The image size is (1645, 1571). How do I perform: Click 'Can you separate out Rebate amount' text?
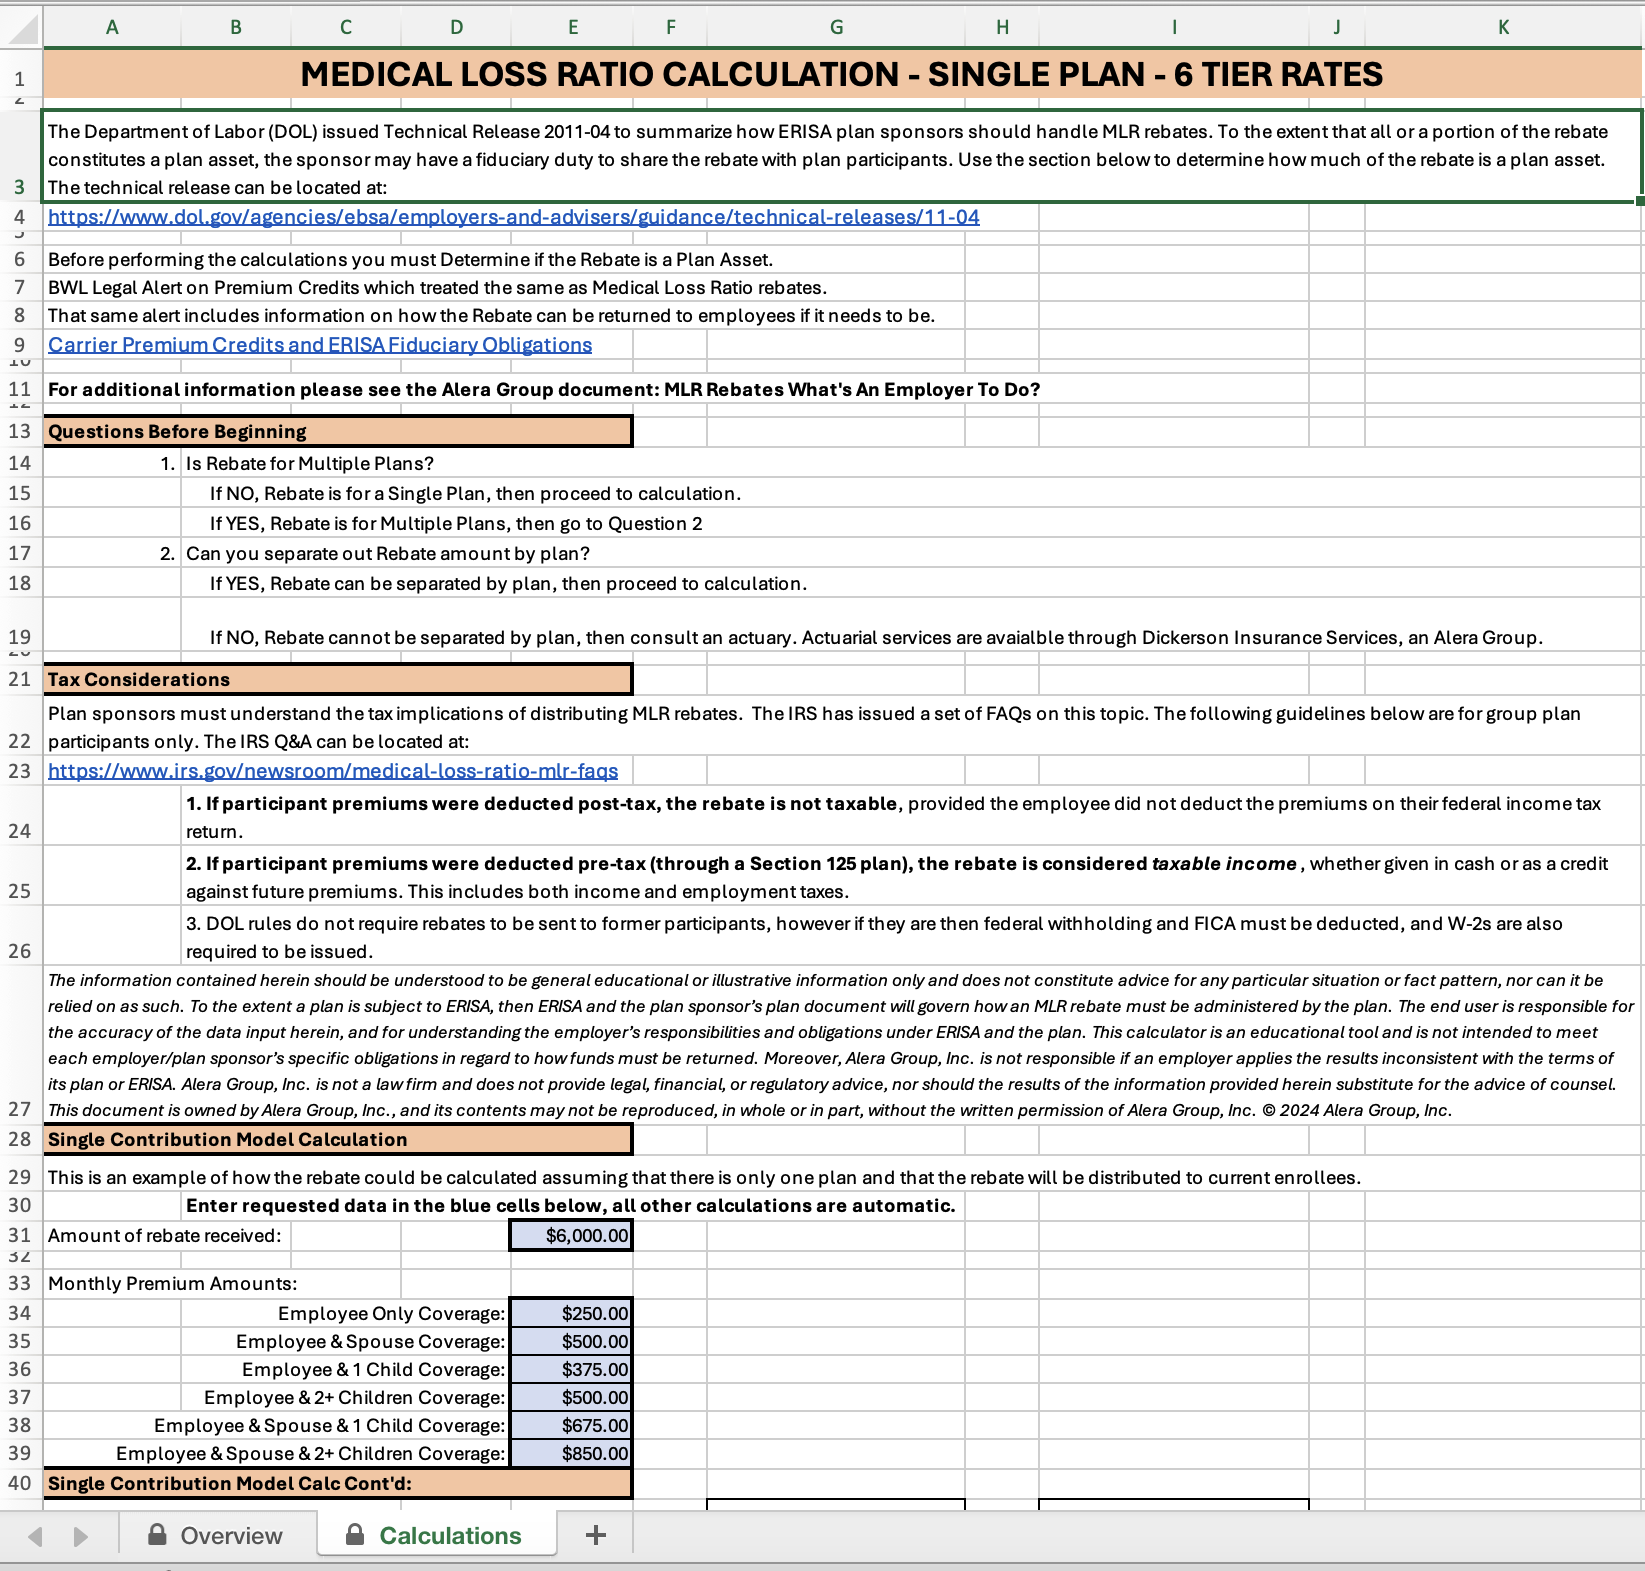388,553
